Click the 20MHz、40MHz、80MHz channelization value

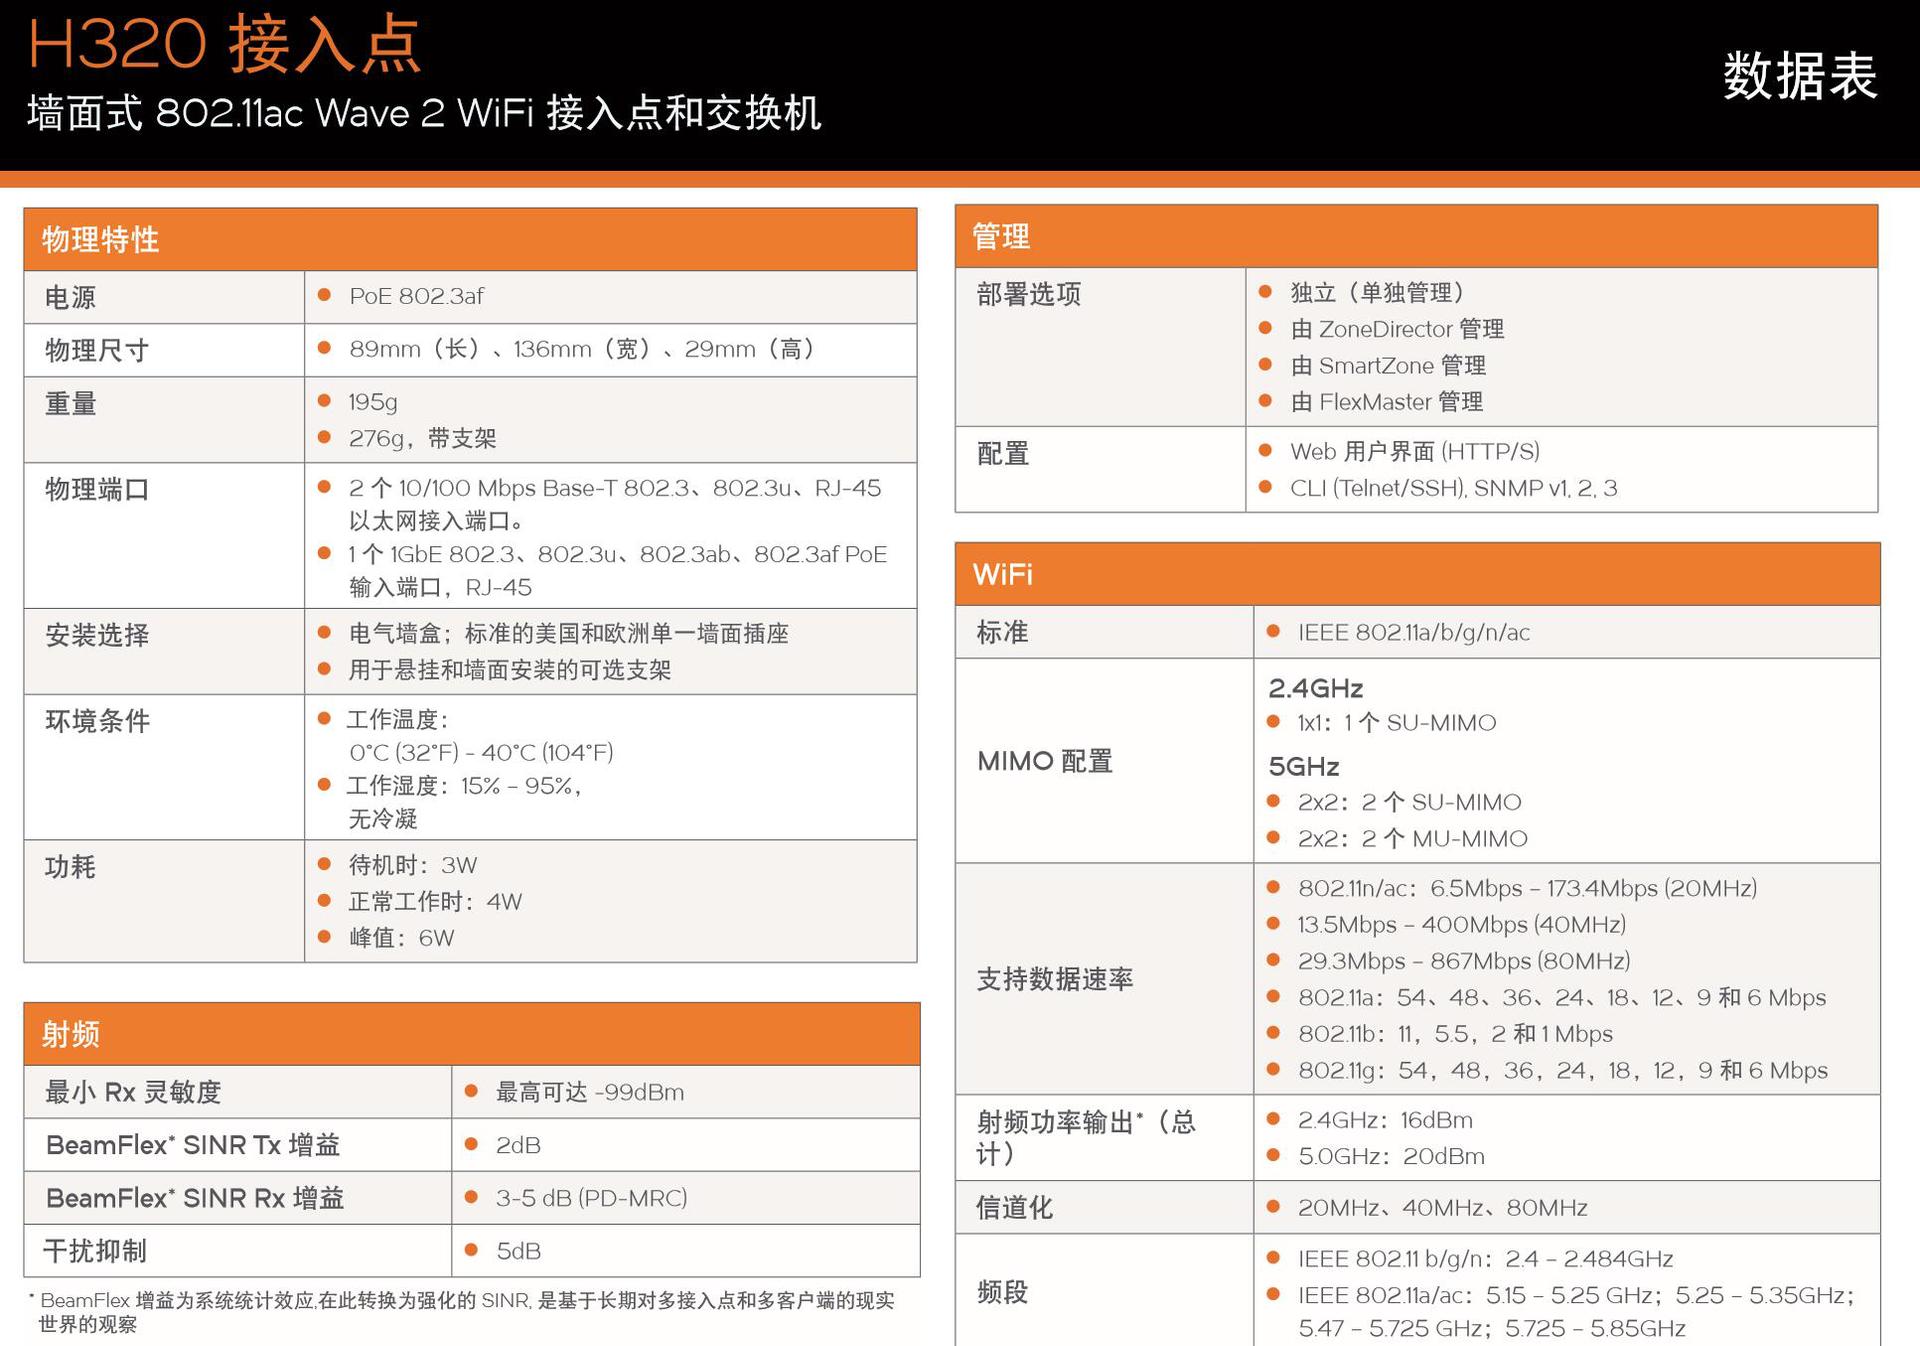click(x=1442, y=1208)
